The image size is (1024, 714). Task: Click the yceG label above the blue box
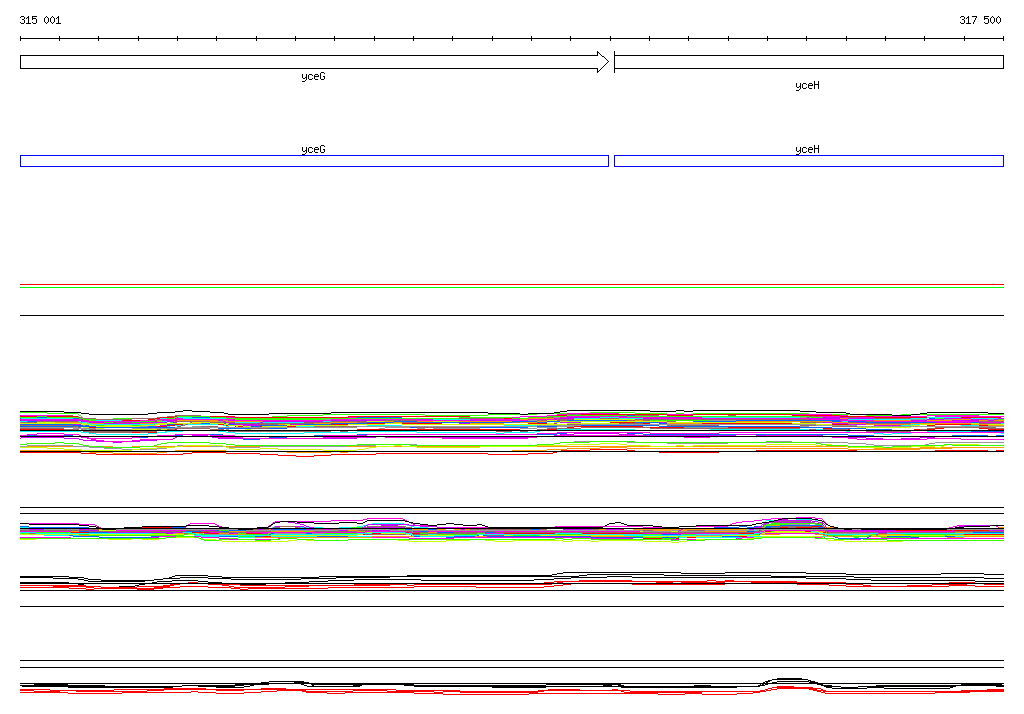(x=313, y=149)
